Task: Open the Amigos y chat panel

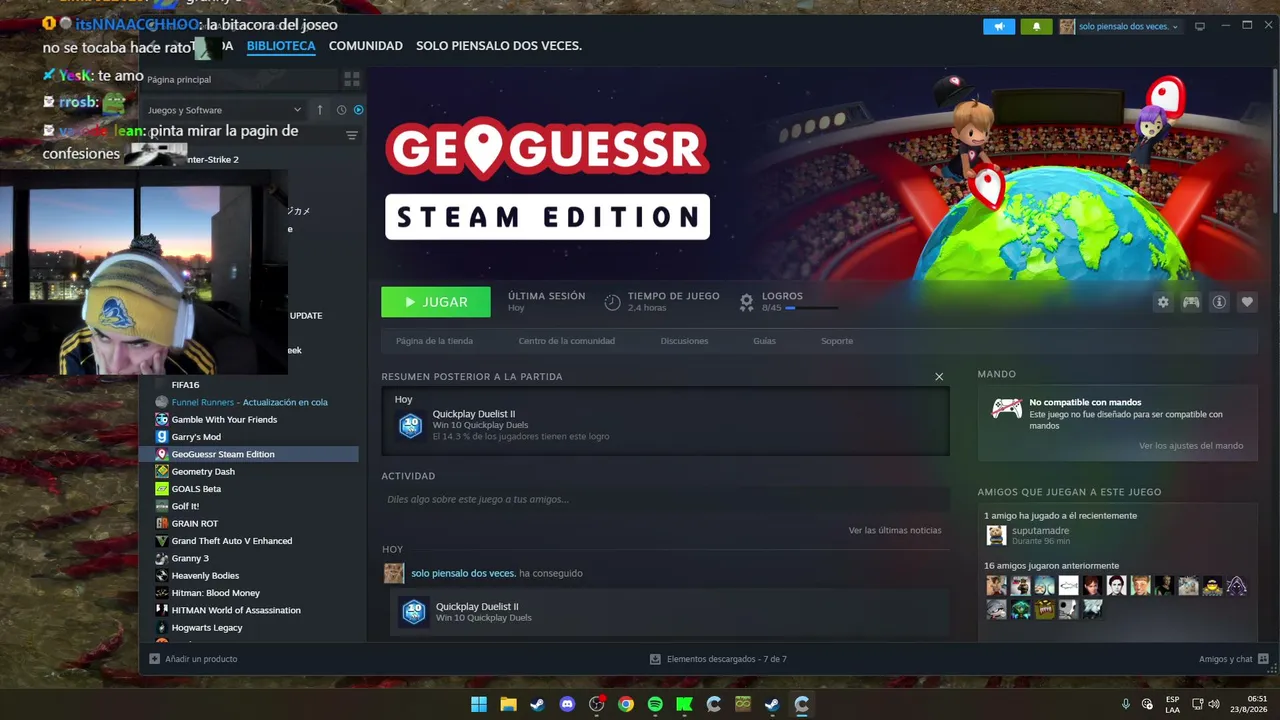Action: point(1234,659)
